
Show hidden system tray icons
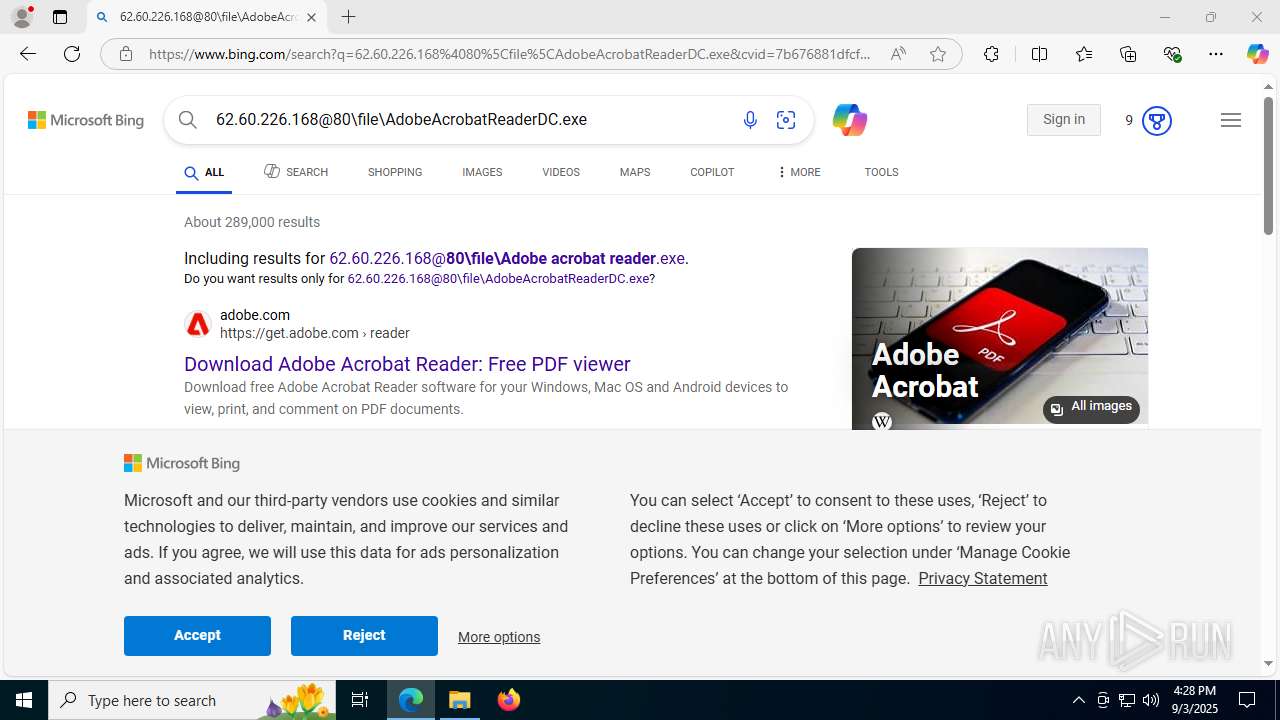coord(1078,700)
